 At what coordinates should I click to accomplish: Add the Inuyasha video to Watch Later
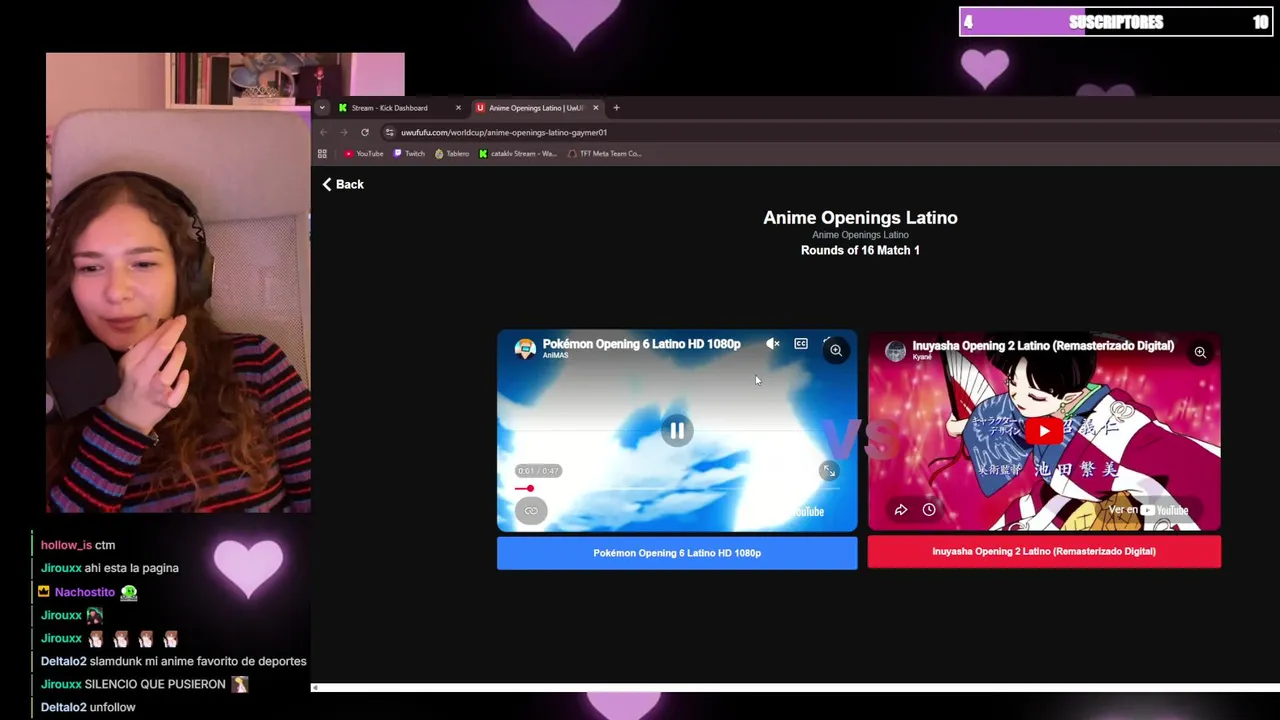point(929,510)
